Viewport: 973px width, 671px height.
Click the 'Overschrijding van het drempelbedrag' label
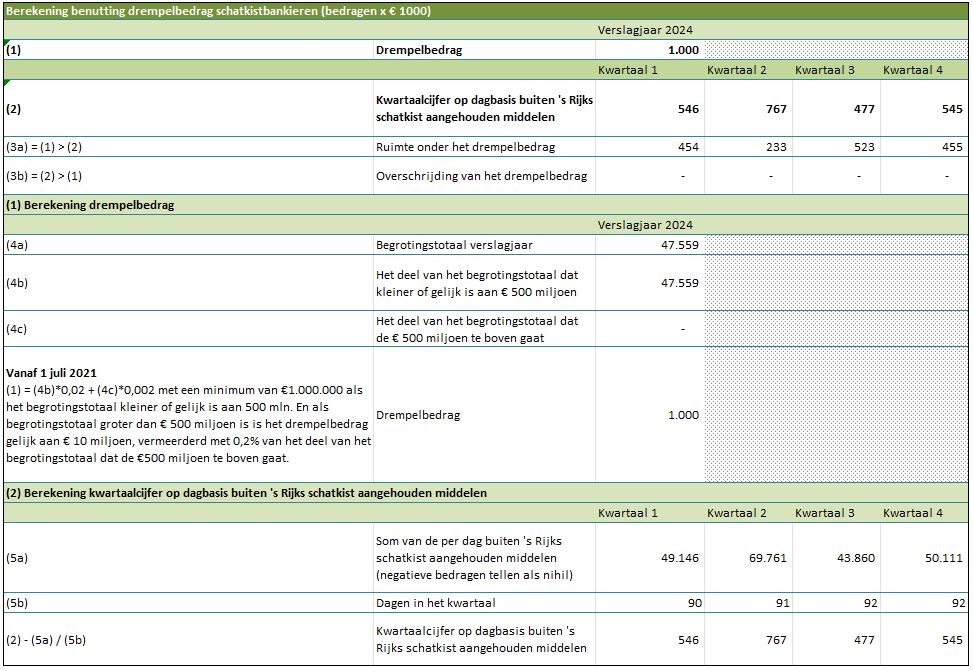(x=481, y=176)
